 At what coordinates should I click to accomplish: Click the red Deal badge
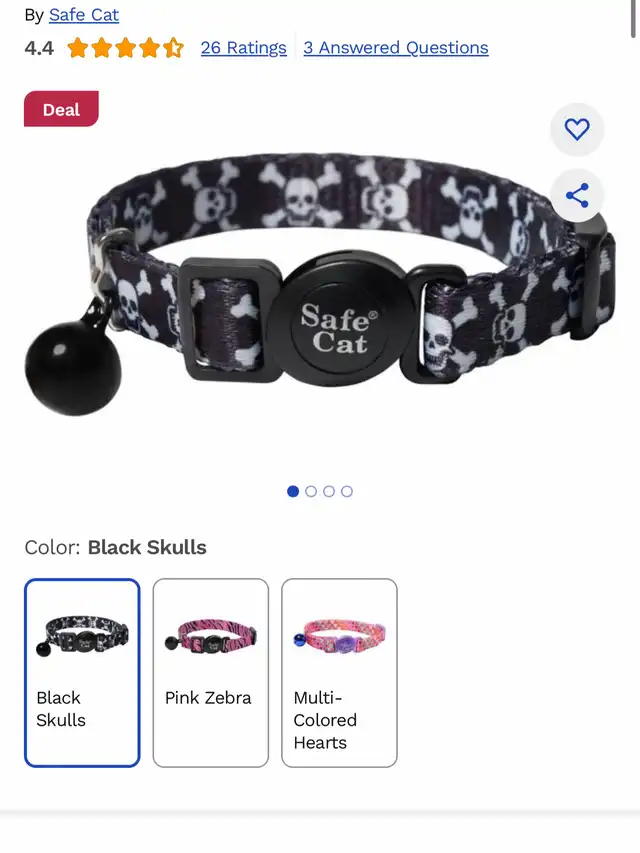[x=61, y=109]
